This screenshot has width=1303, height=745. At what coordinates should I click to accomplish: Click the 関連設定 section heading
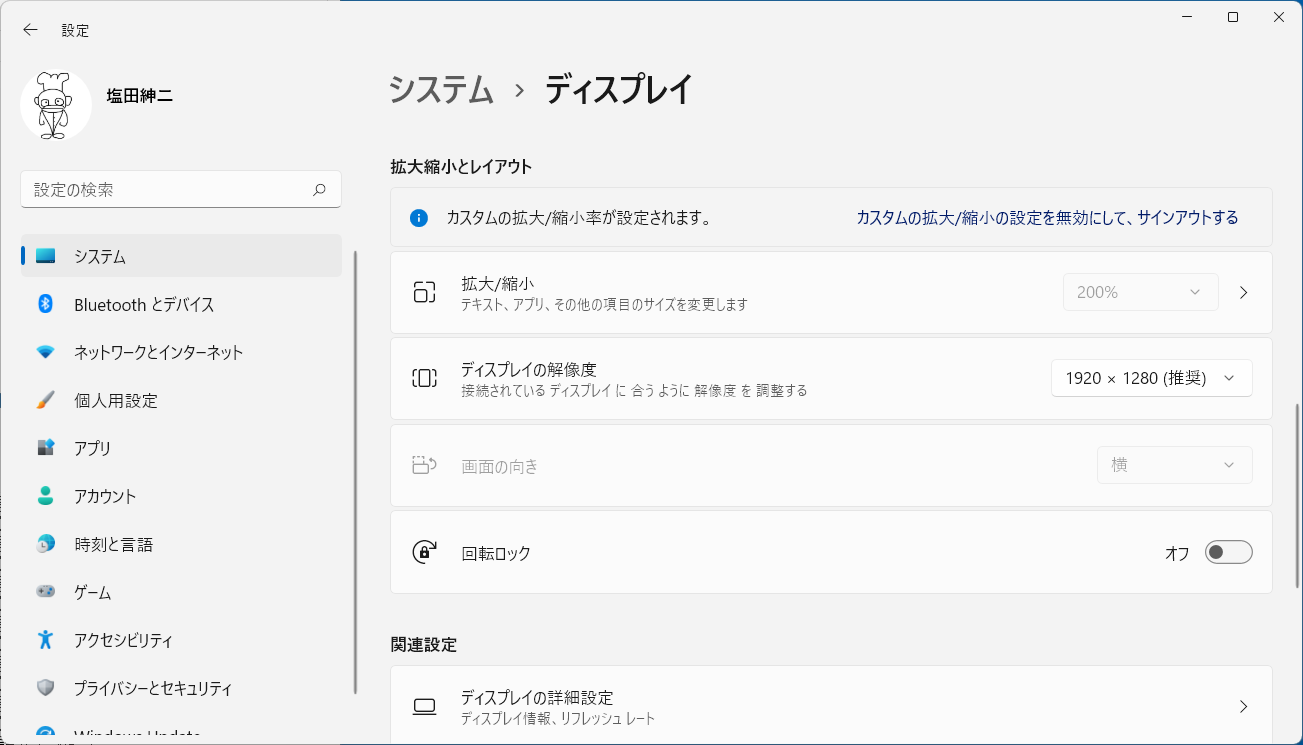(424, 645)
